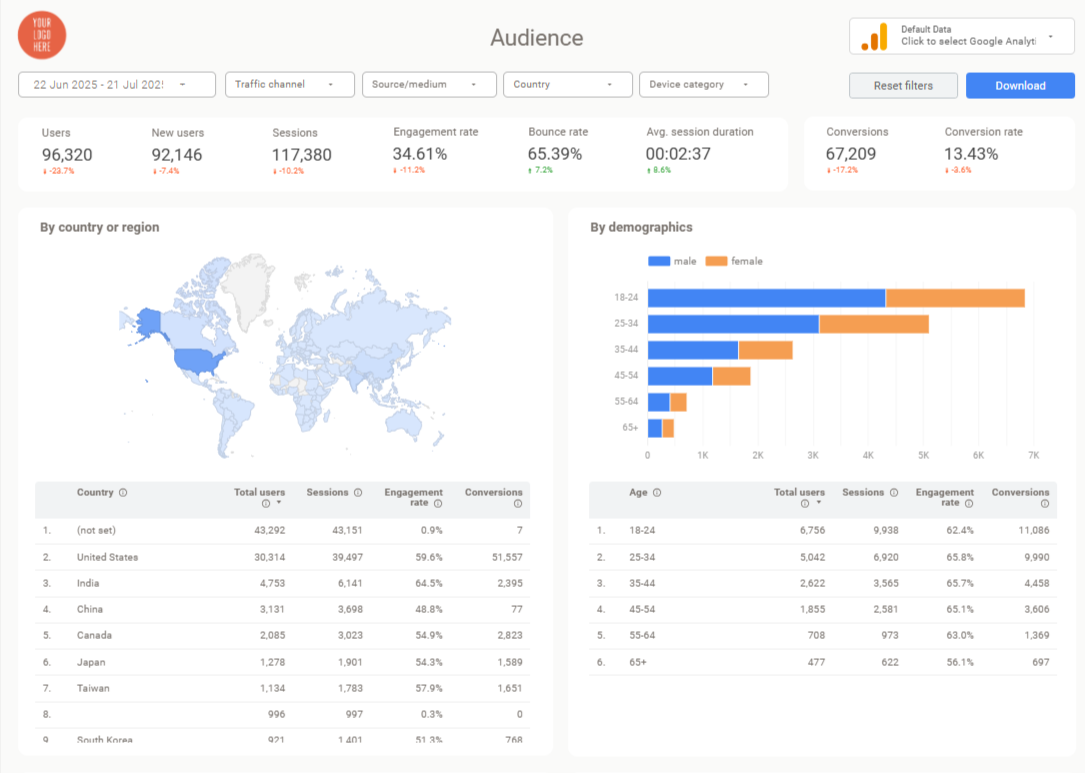The image size is (1085, 773).
Task: Click the orange female bar for 45-54
Action: click(731, 376)
